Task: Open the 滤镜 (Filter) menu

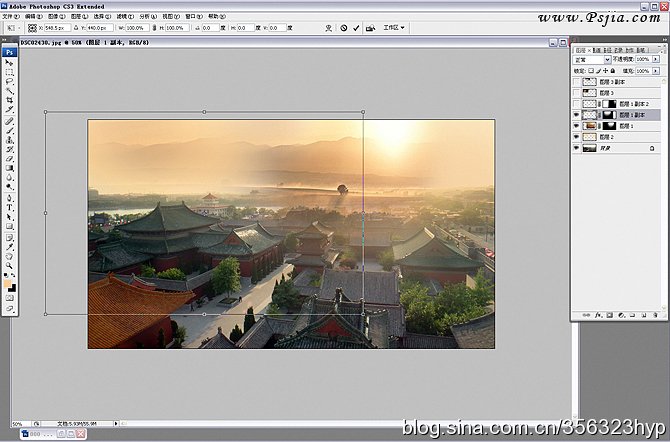Action: [124, 17]
